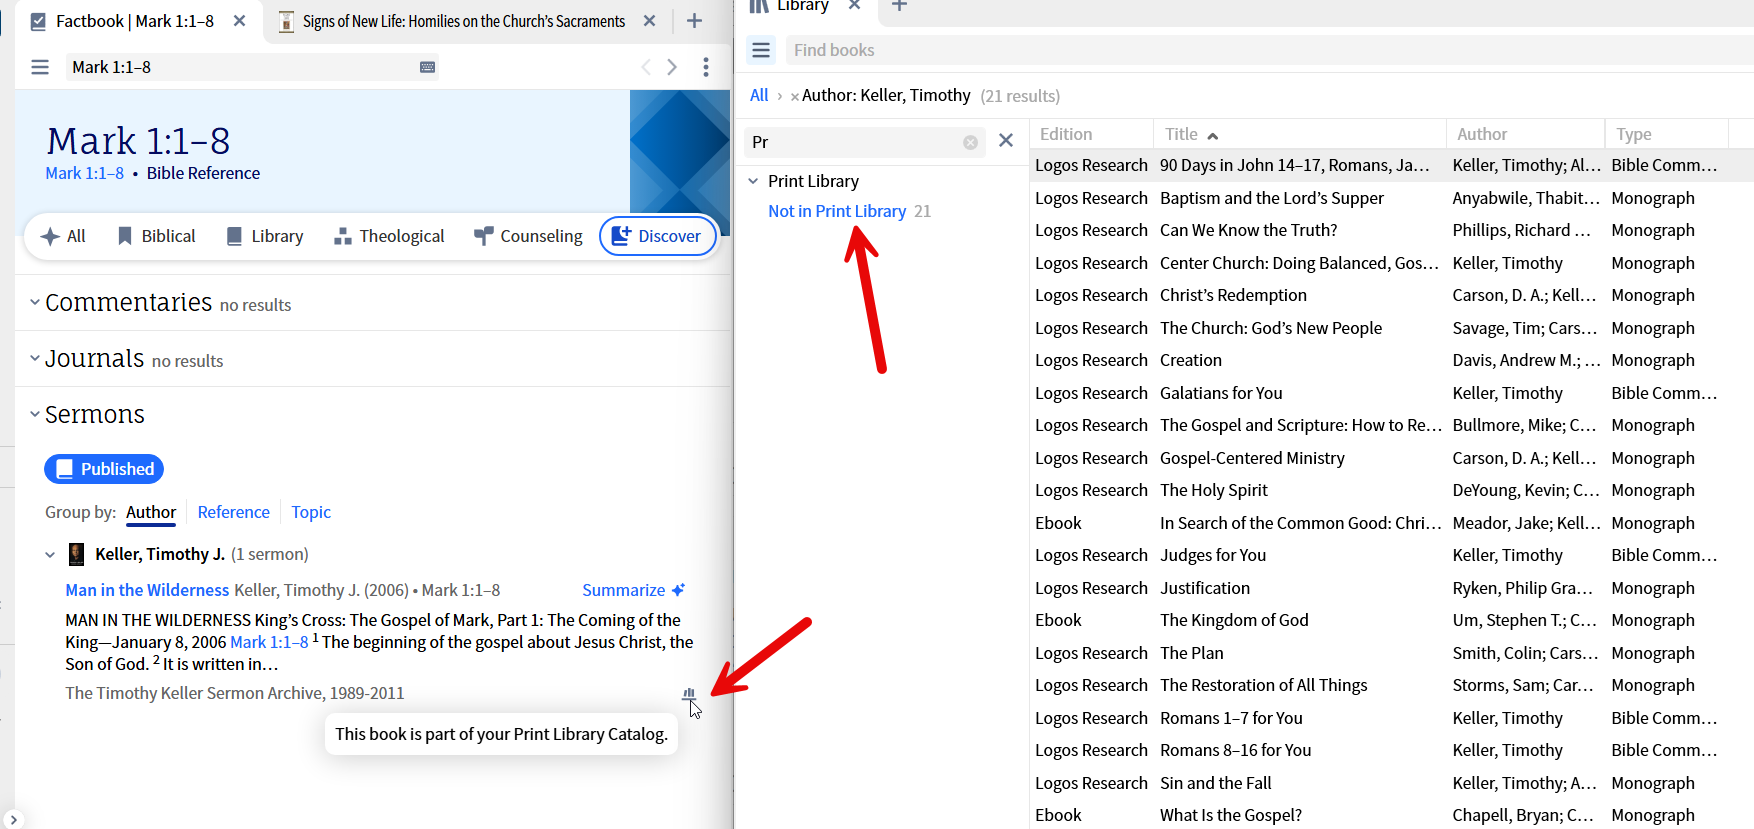Click the Summarize sparkle icon
This screenshot has width=1754, height=829.
(679, 590)
